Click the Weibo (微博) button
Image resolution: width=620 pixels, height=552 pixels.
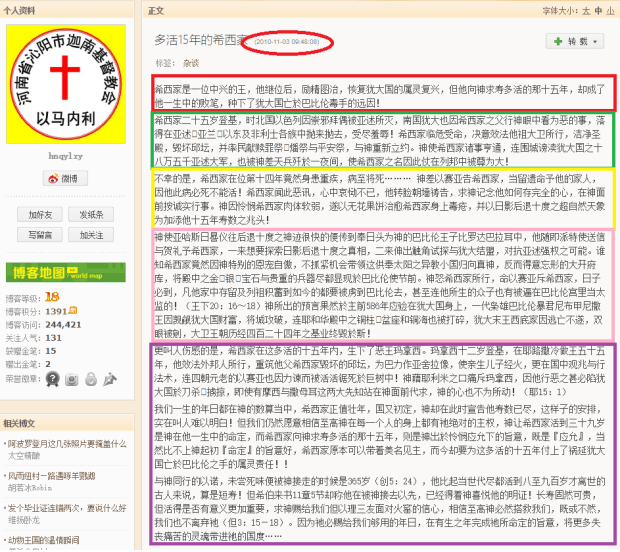pyautogui.click(x=67, y=178)
